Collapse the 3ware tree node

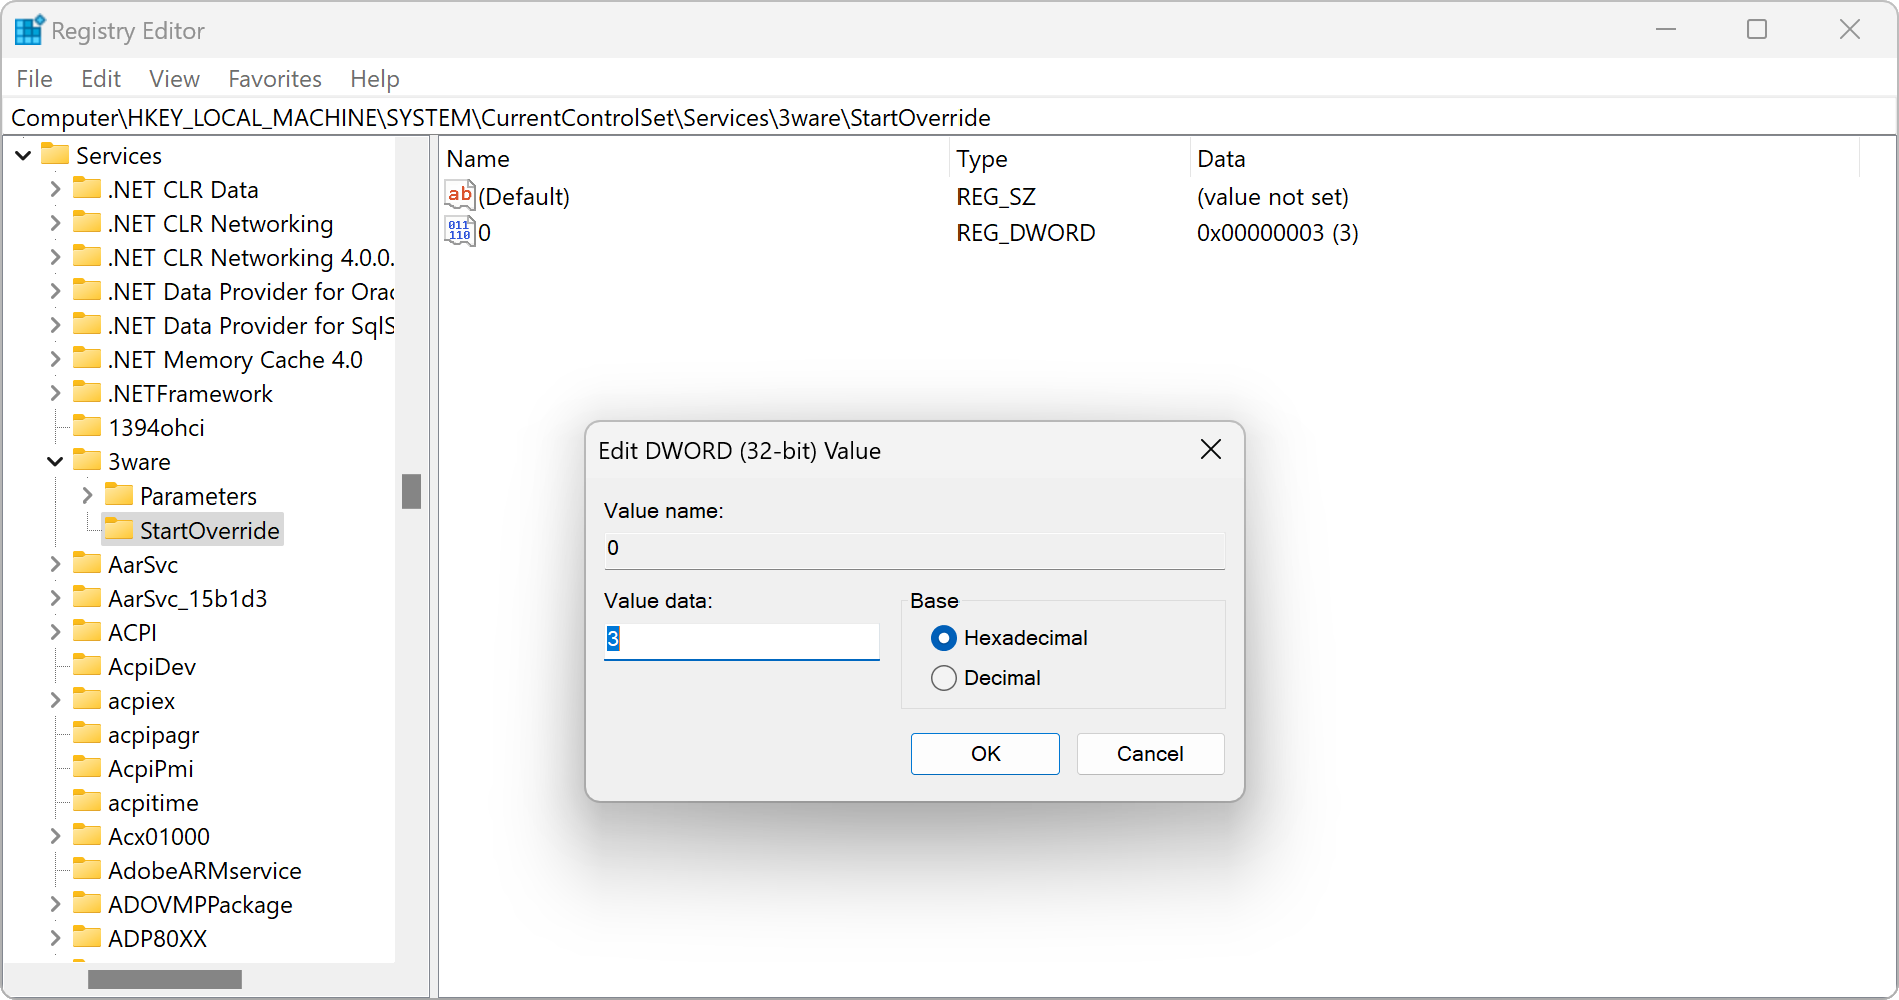pyautogui.click(x=55, y=461)
